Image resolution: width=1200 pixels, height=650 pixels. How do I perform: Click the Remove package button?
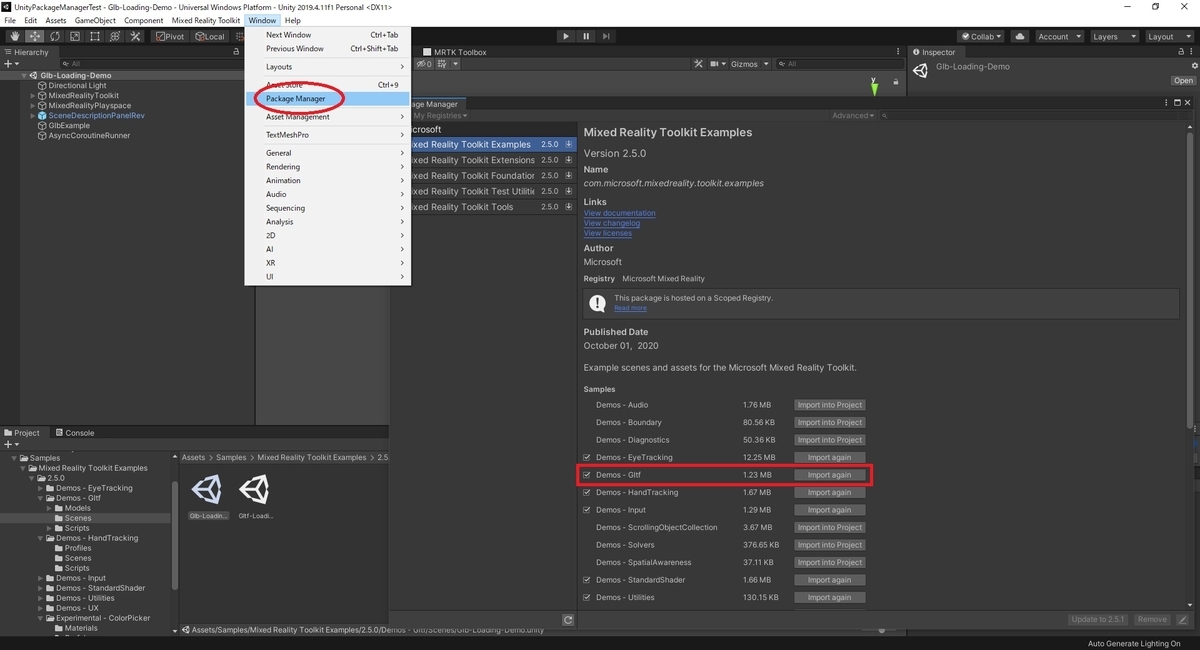tap(1151, 620)
